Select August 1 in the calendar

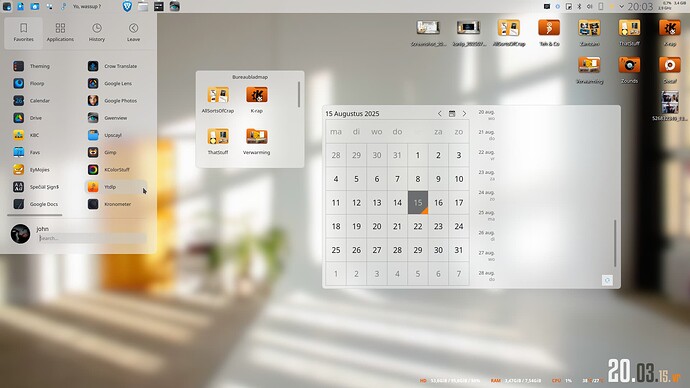[418, 155]
